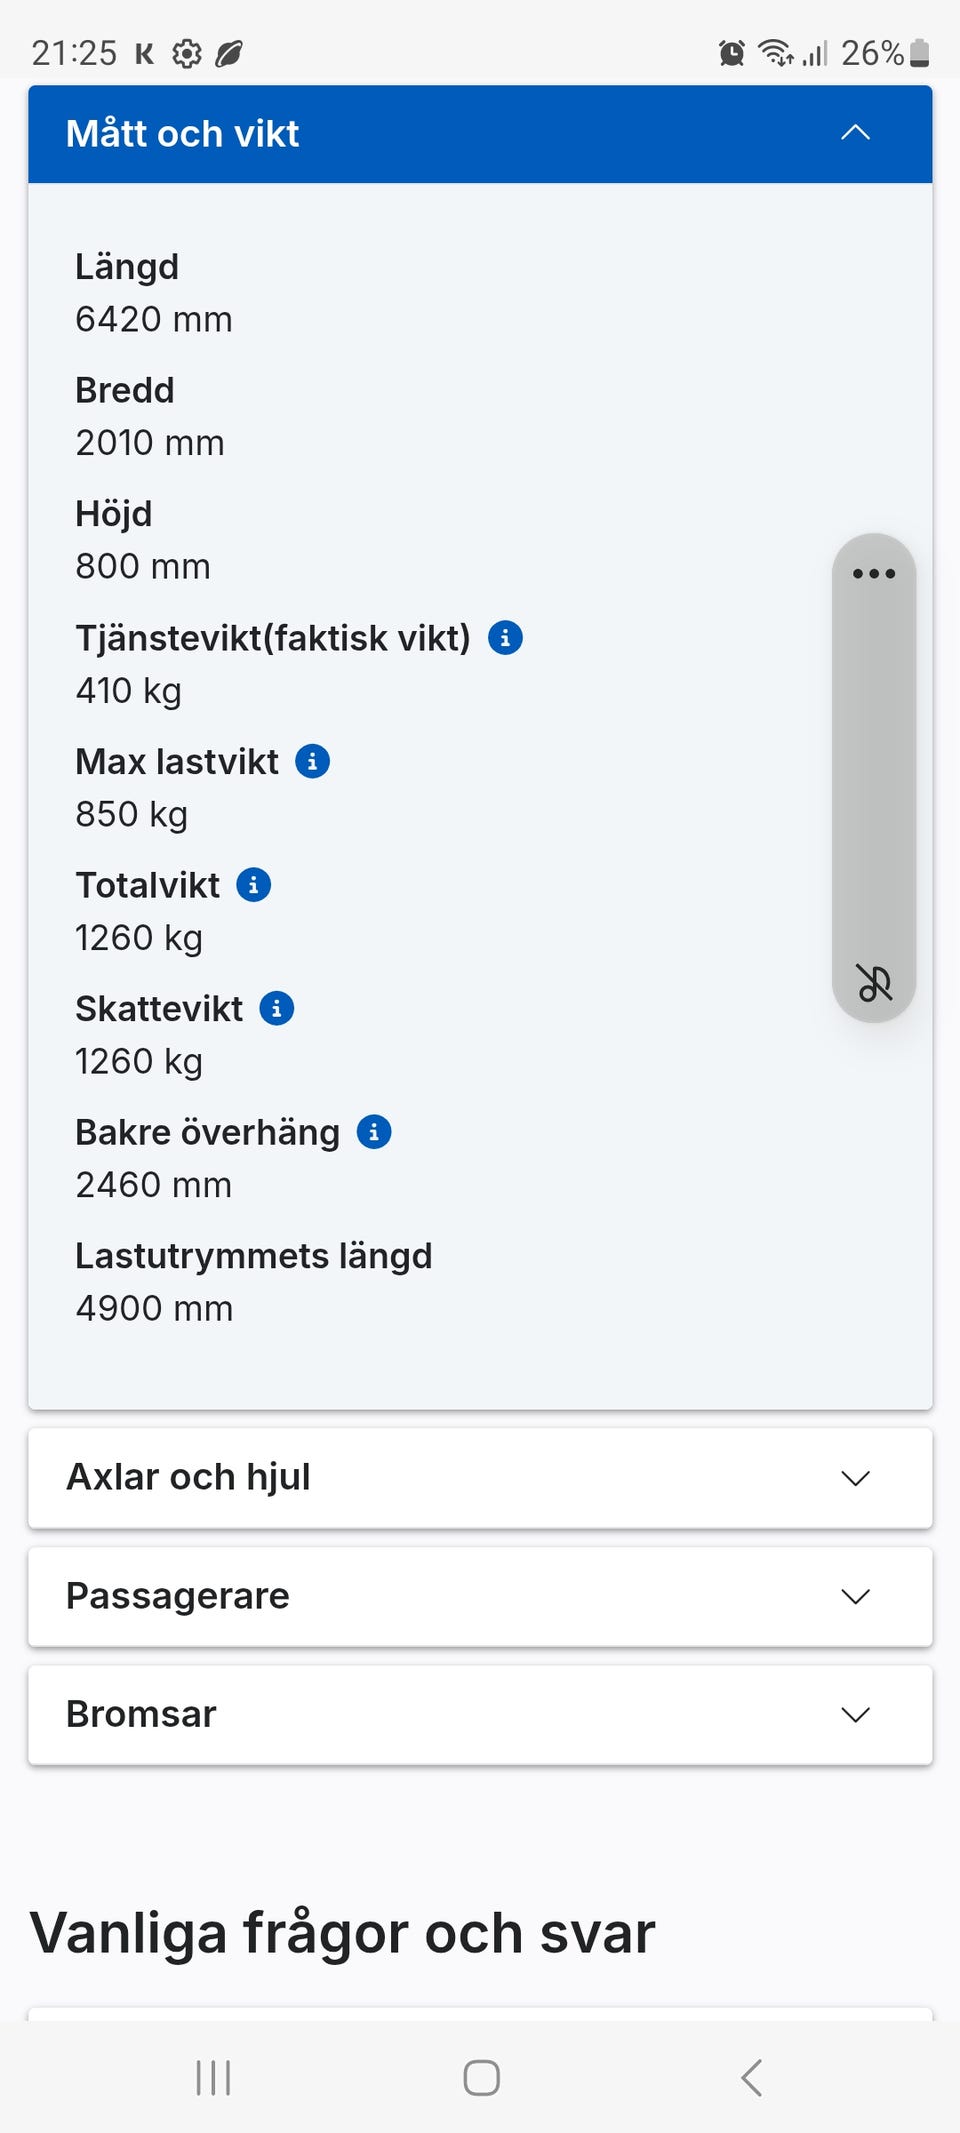
Task: Show Skattevikt information icon
Action: pyautogui.click(x=277, y=1008)
